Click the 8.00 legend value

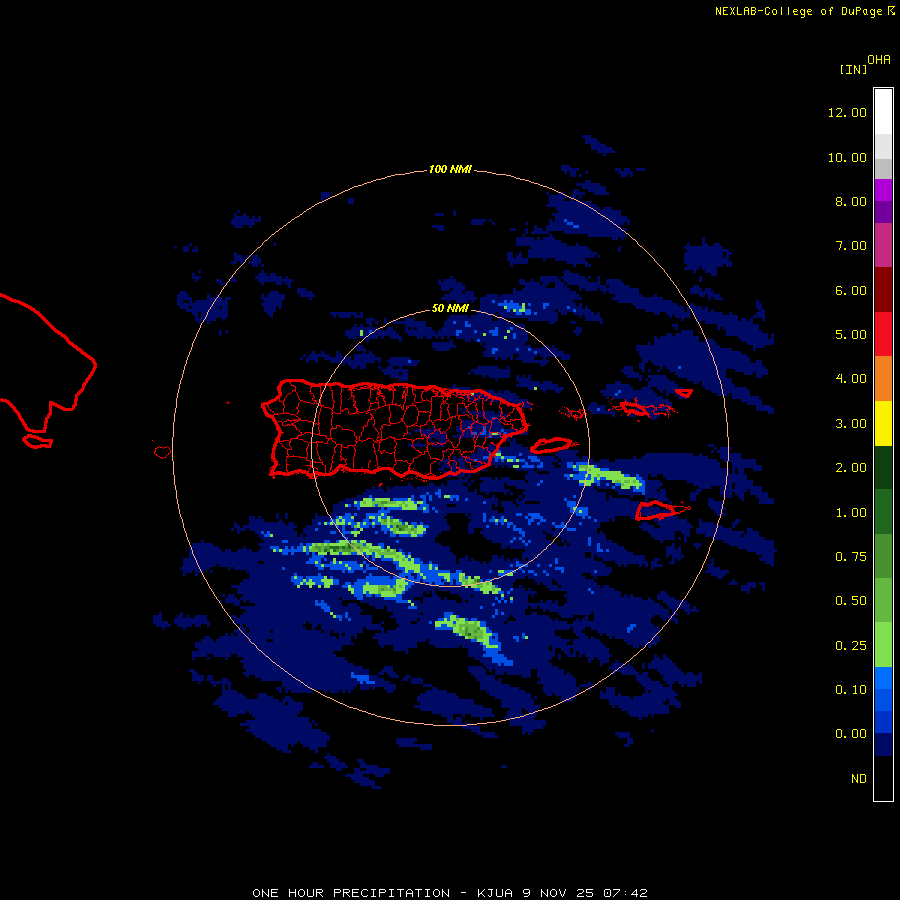pos(851,201)
